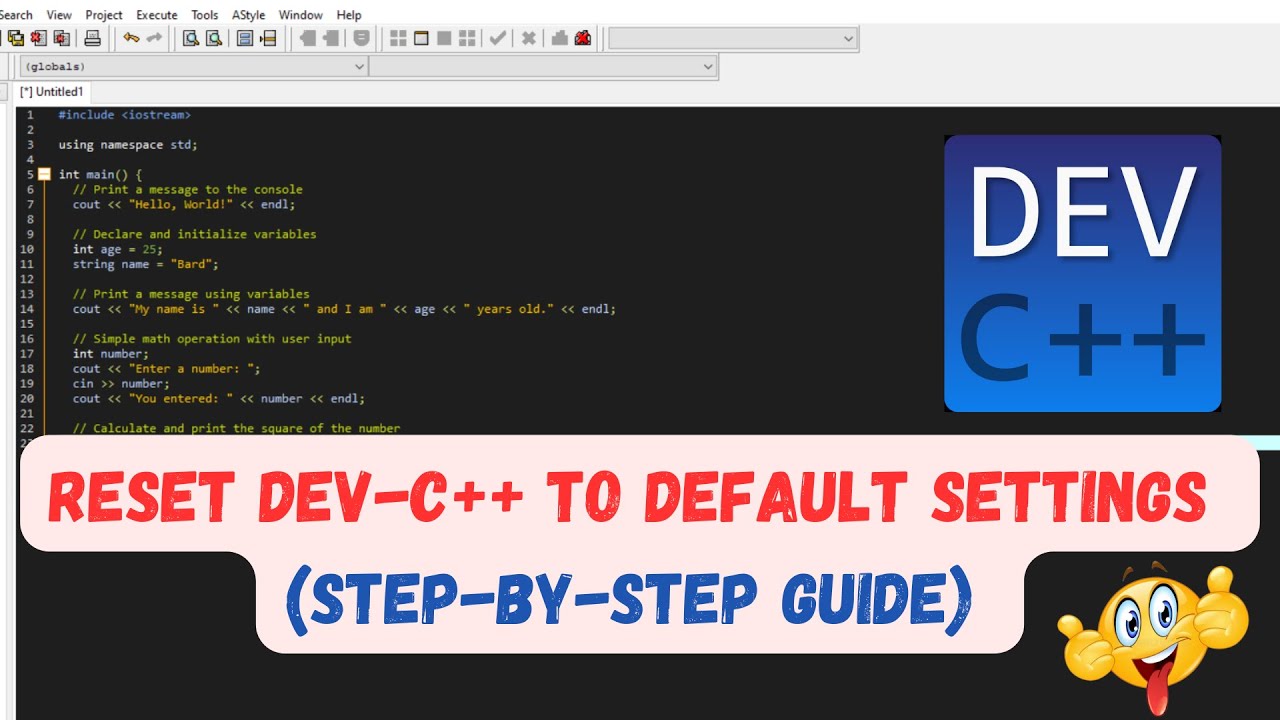This screenshot has height=720, width=1280.
Task: Open the Help menu
Action: pyautogui.click(x=349, y=15)
